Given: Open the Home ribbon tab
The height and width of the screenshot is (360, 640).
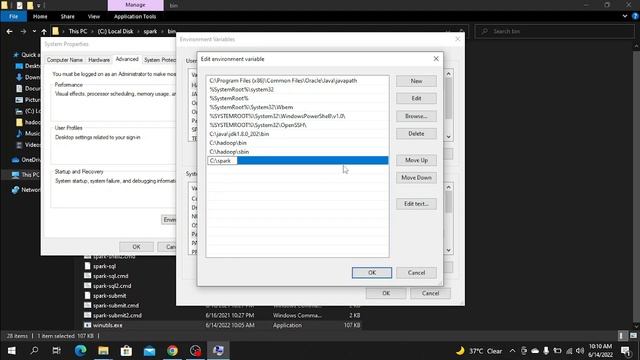Looking at the screenshot, I should coord(40,16).
